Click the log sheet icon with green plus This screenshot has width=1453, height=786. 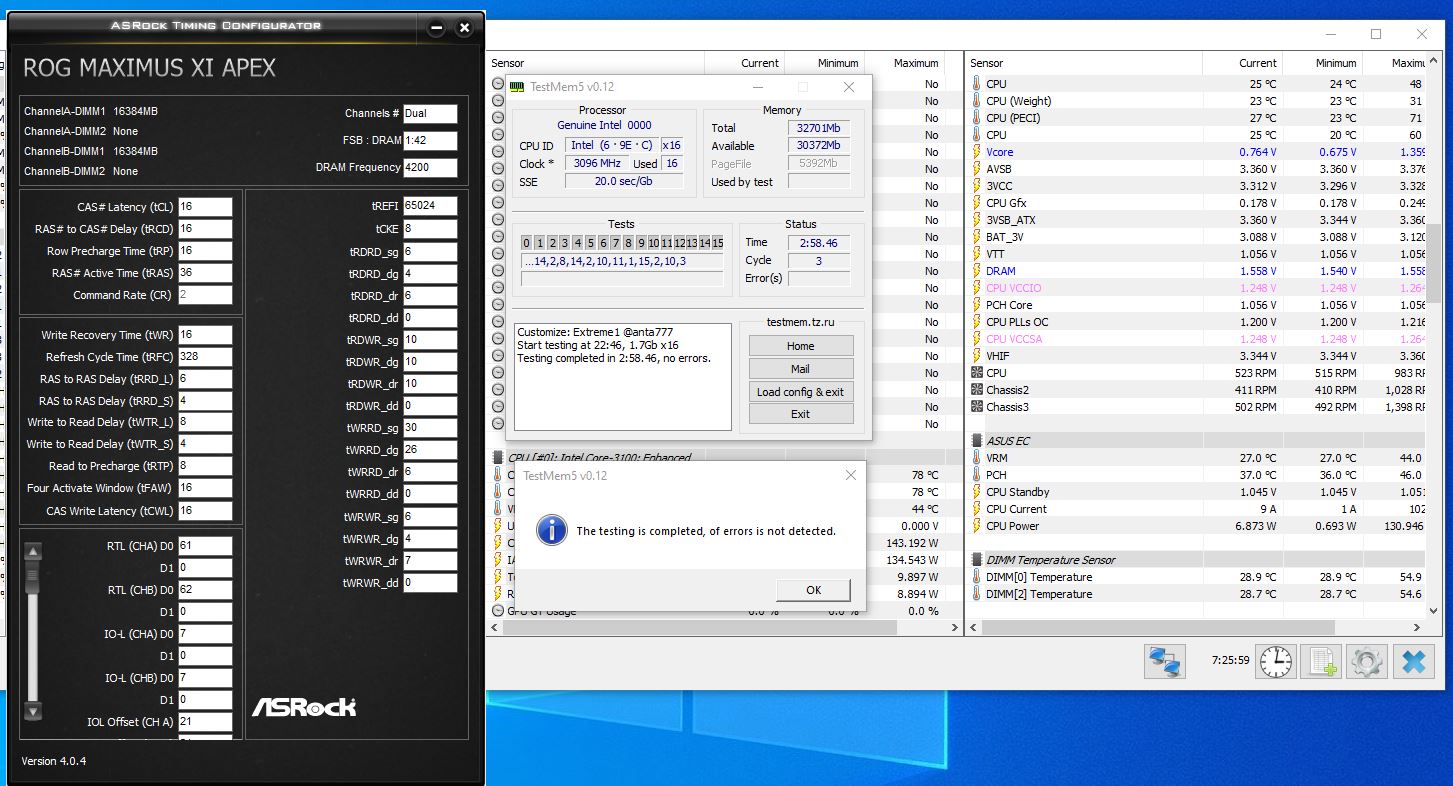coord(1323,661)
